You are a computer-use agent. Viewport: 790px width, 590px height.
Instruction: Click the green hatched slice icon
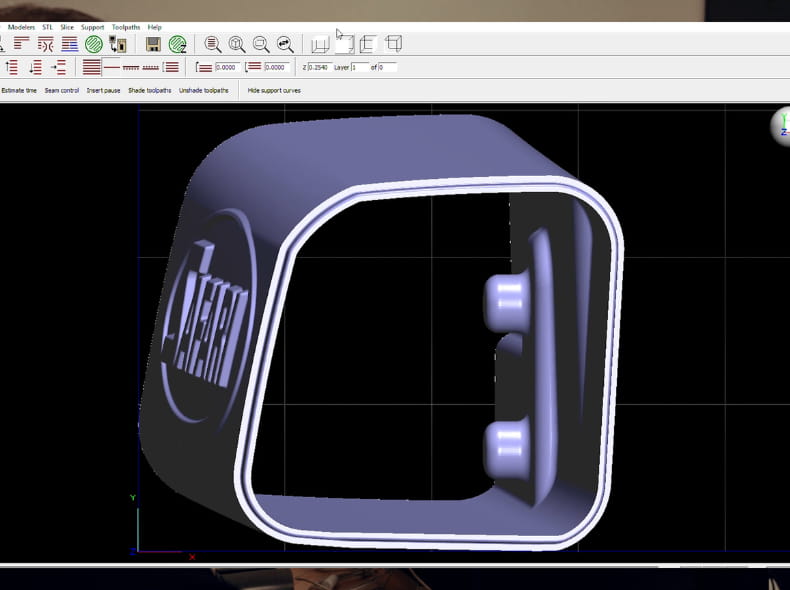pyautogui.click(x=94, y=44)
